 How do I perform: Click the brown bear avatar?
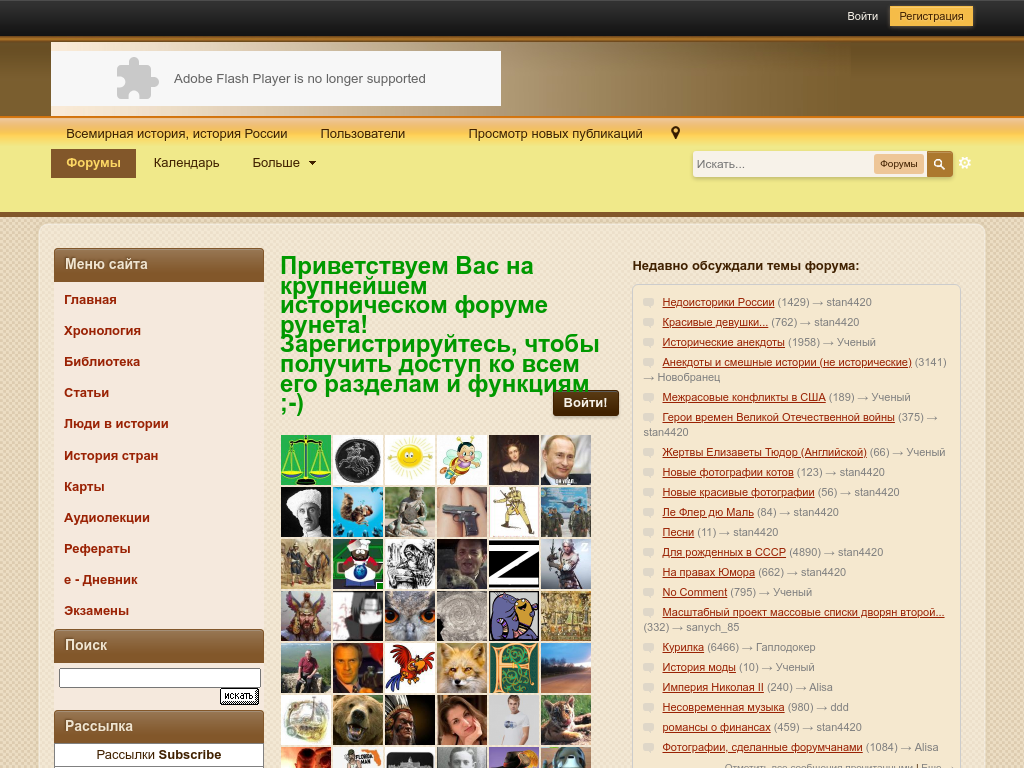tap(358, 720)
